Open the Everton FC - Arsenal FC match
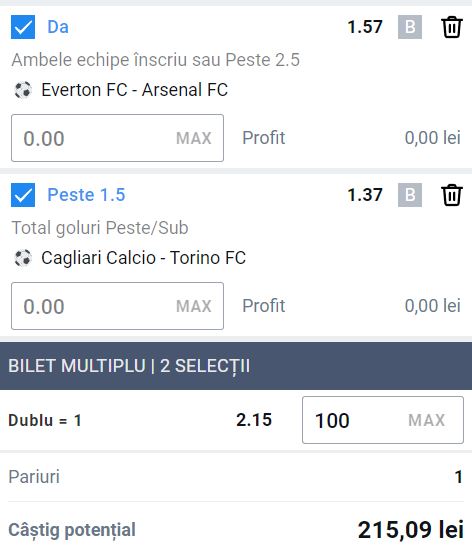Image resolution: width=472 pixels, height=549 pixels. click(134, 90)
